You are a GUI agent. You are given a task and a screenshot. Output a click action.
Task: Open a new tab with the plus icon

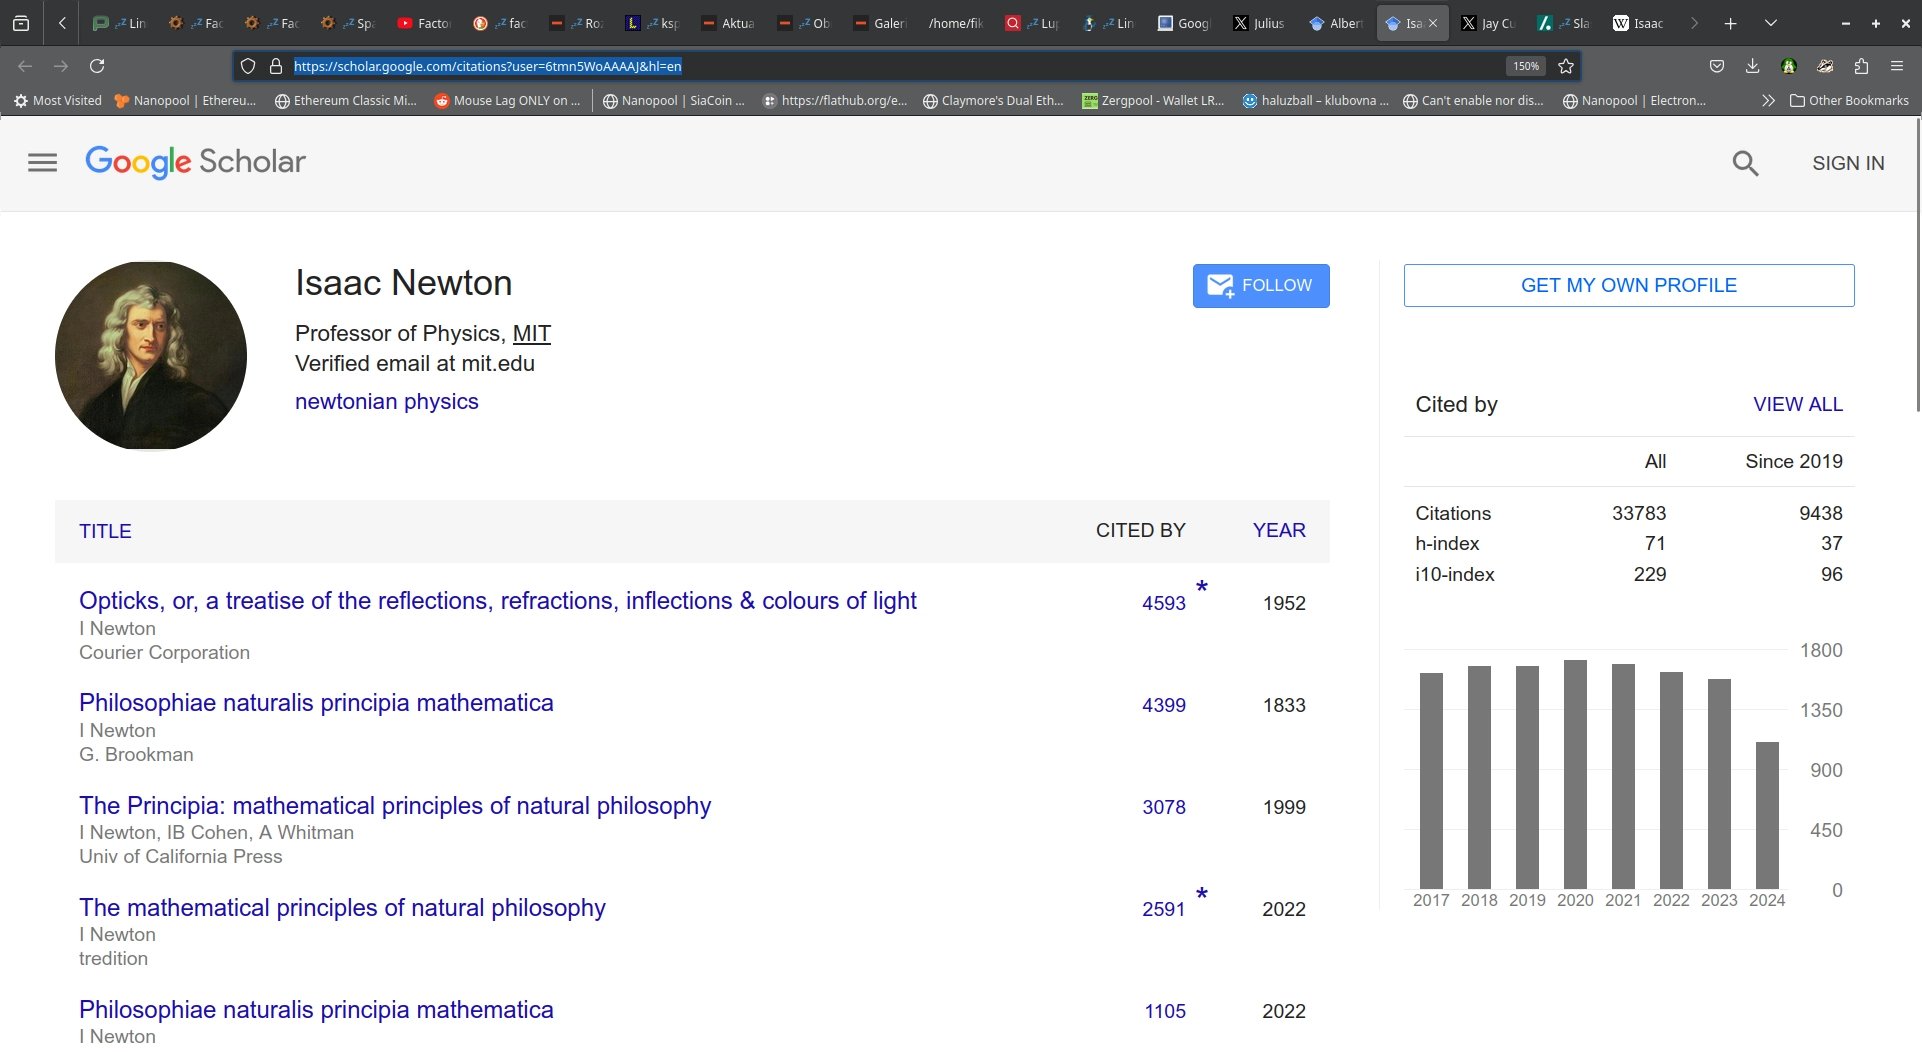[1730, 23]
